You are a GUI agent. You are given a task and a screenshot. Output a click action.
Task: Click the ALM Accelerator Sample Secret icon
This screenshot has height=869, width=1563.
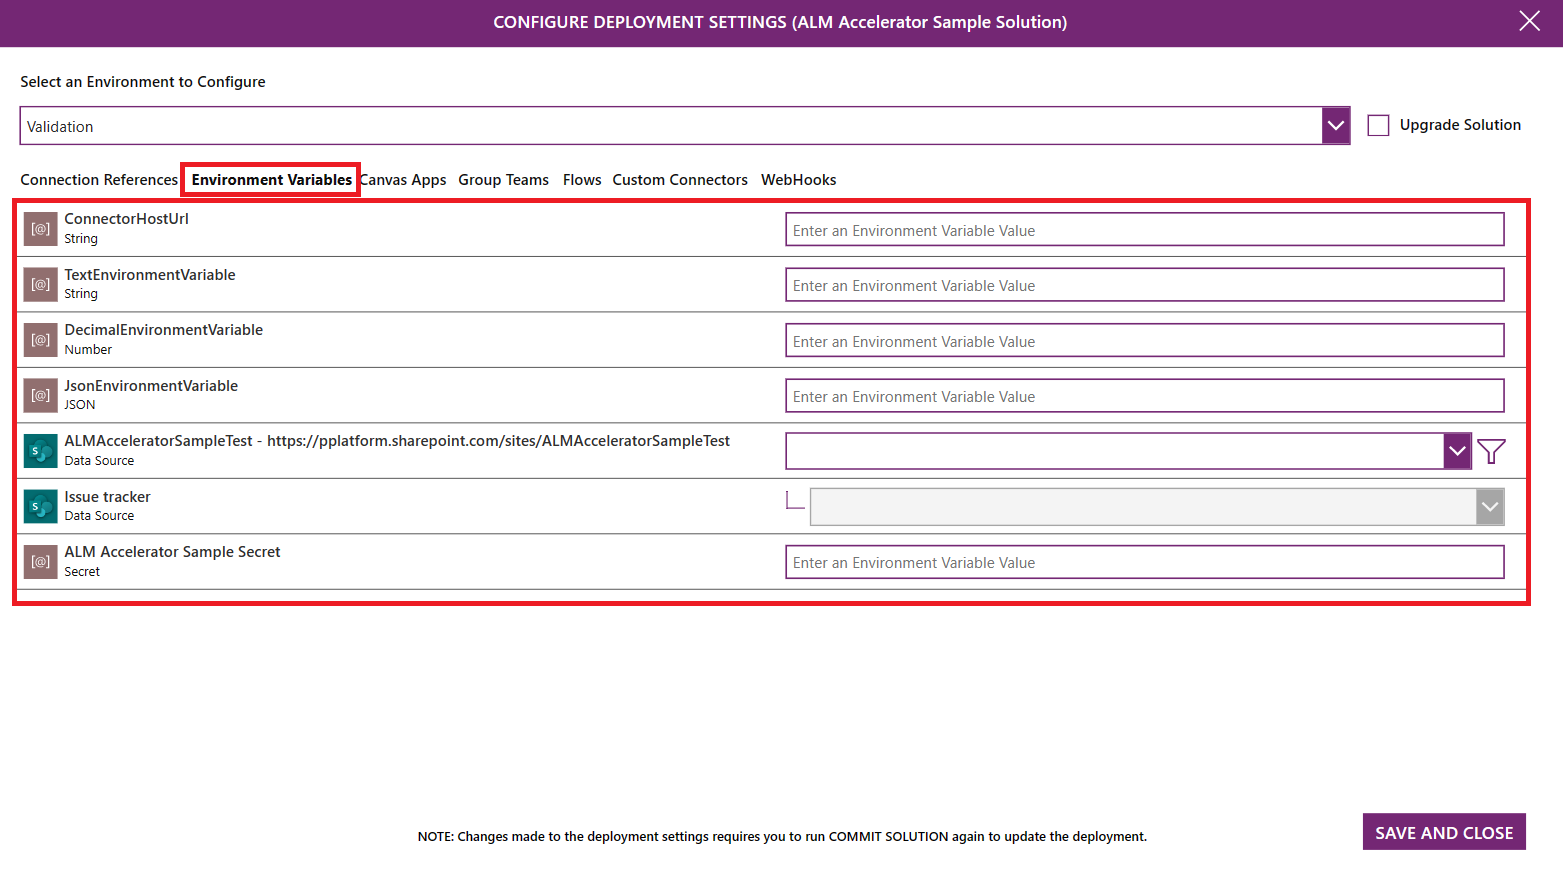click(41, 562)
